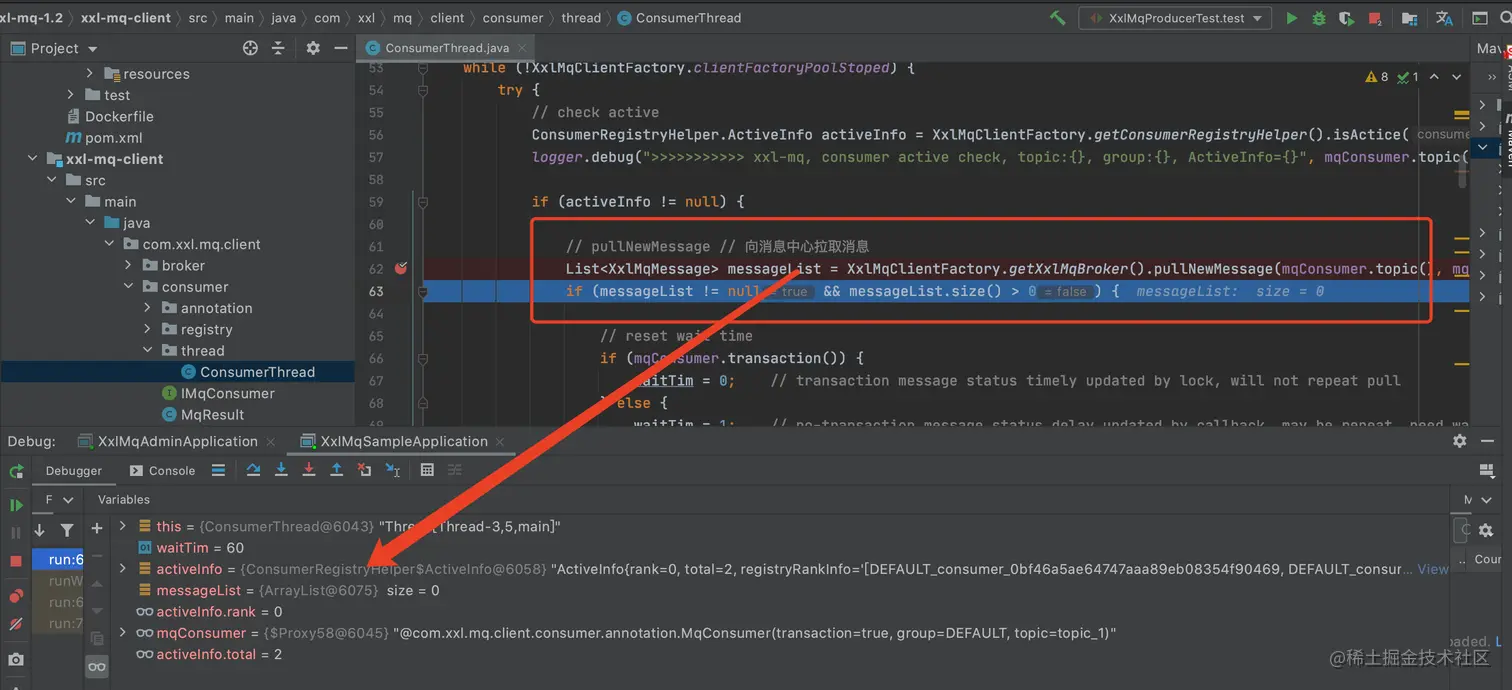Expand the registry package
This screenshot has height=690, width=1512.
pos(147,329)
